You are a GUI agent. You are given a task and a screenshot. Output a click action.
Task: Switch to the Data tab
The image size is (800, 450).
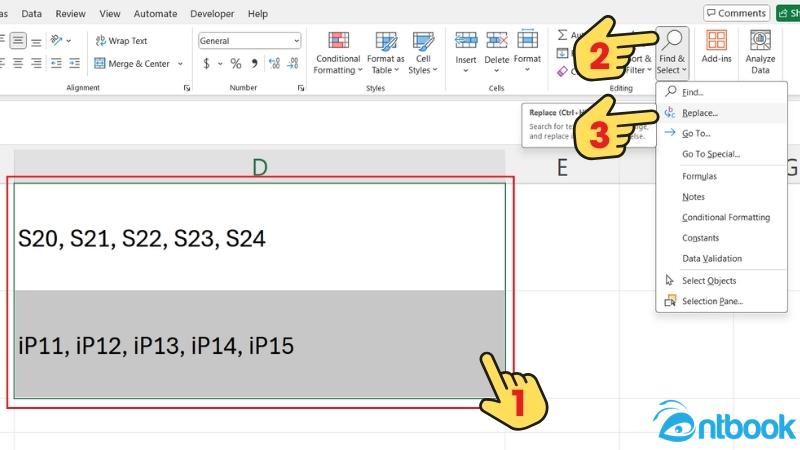(32, 14)
